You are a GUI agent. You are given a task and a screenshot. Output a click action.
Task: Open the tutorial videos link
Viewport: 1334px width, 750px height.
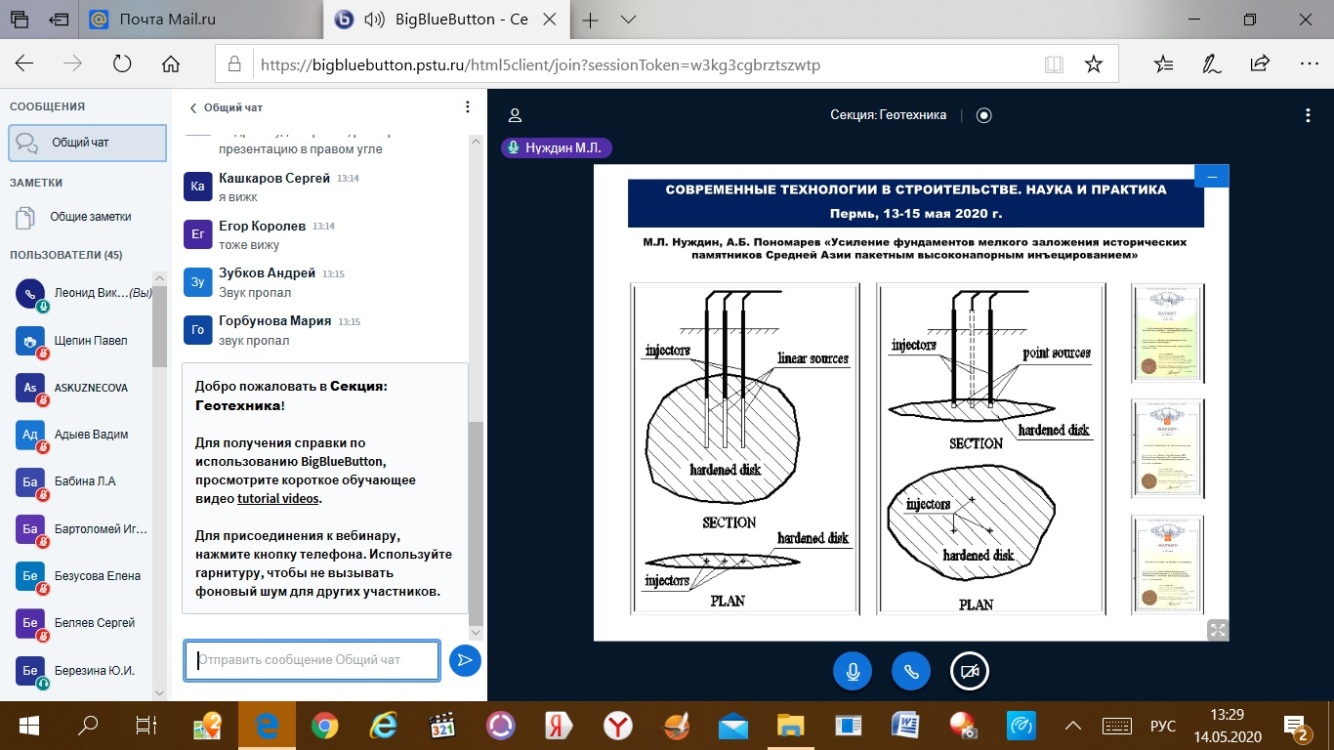[x=279, y=499]
